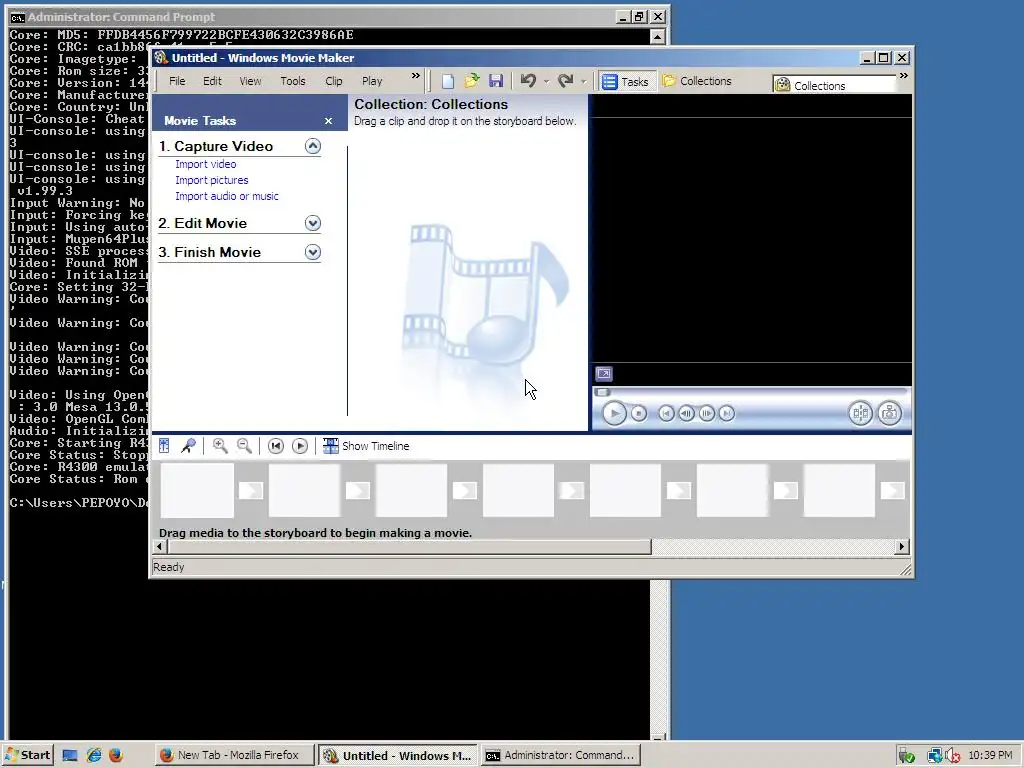Switch to the Administrator: Command Prompt taskbar button
Screen dimensions: 1024x768
[562, 756]
